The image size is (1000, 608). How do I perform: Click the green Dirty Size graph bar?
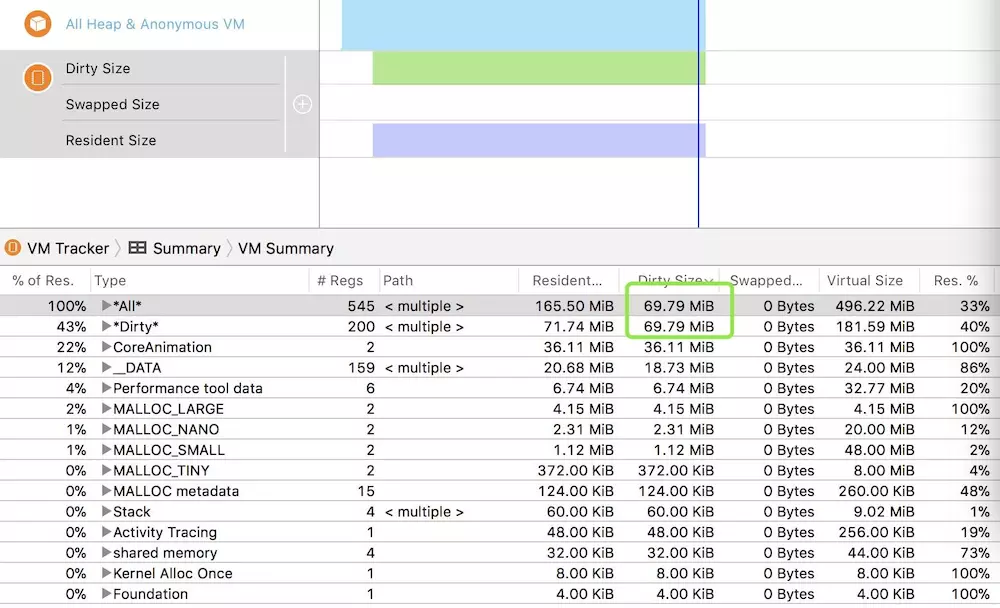point(539,68)
